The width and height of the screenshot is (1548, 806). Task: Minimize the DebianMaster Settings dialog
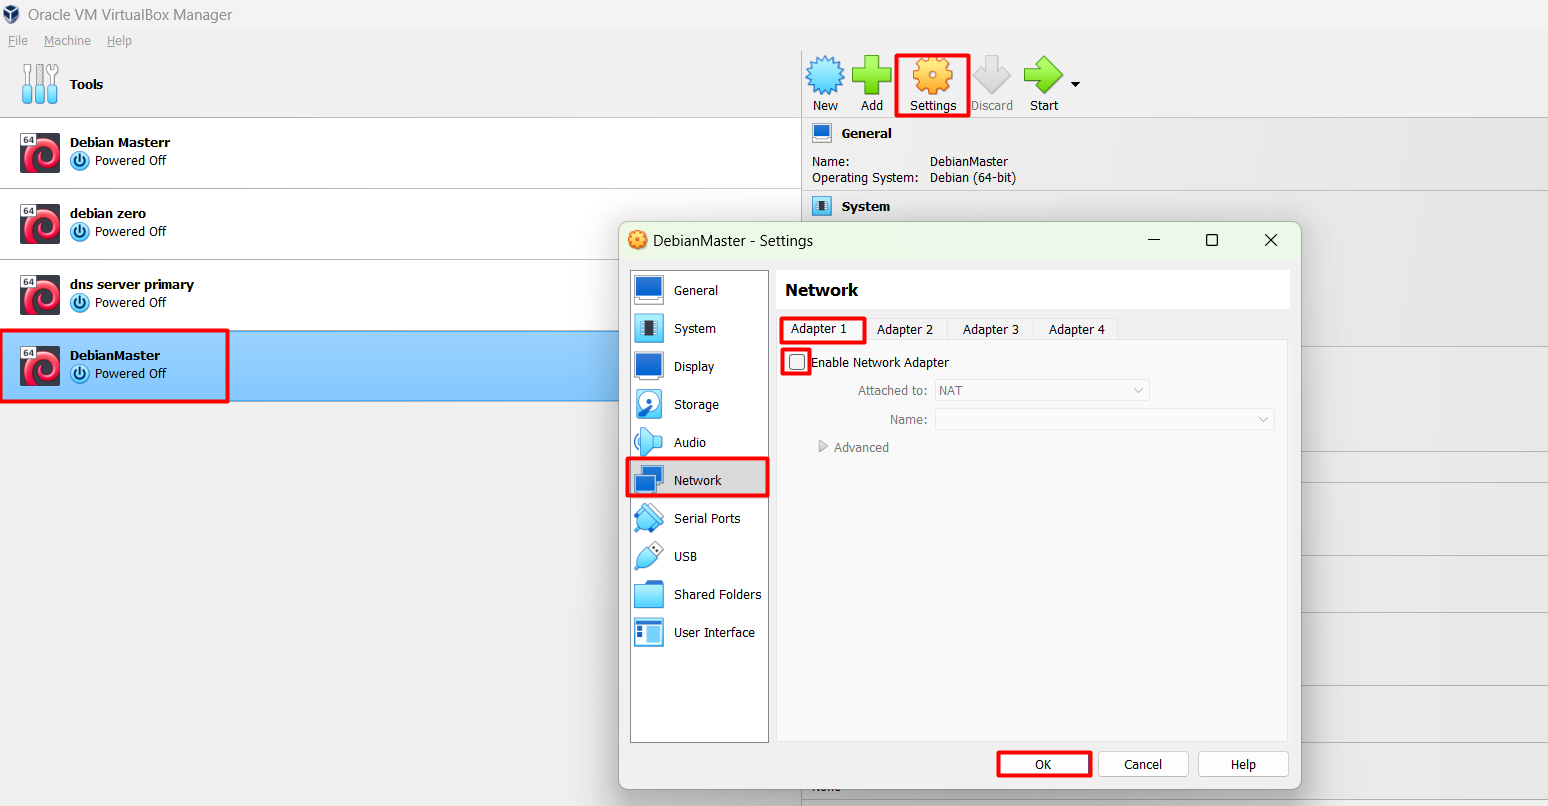tap(1154, 240)
